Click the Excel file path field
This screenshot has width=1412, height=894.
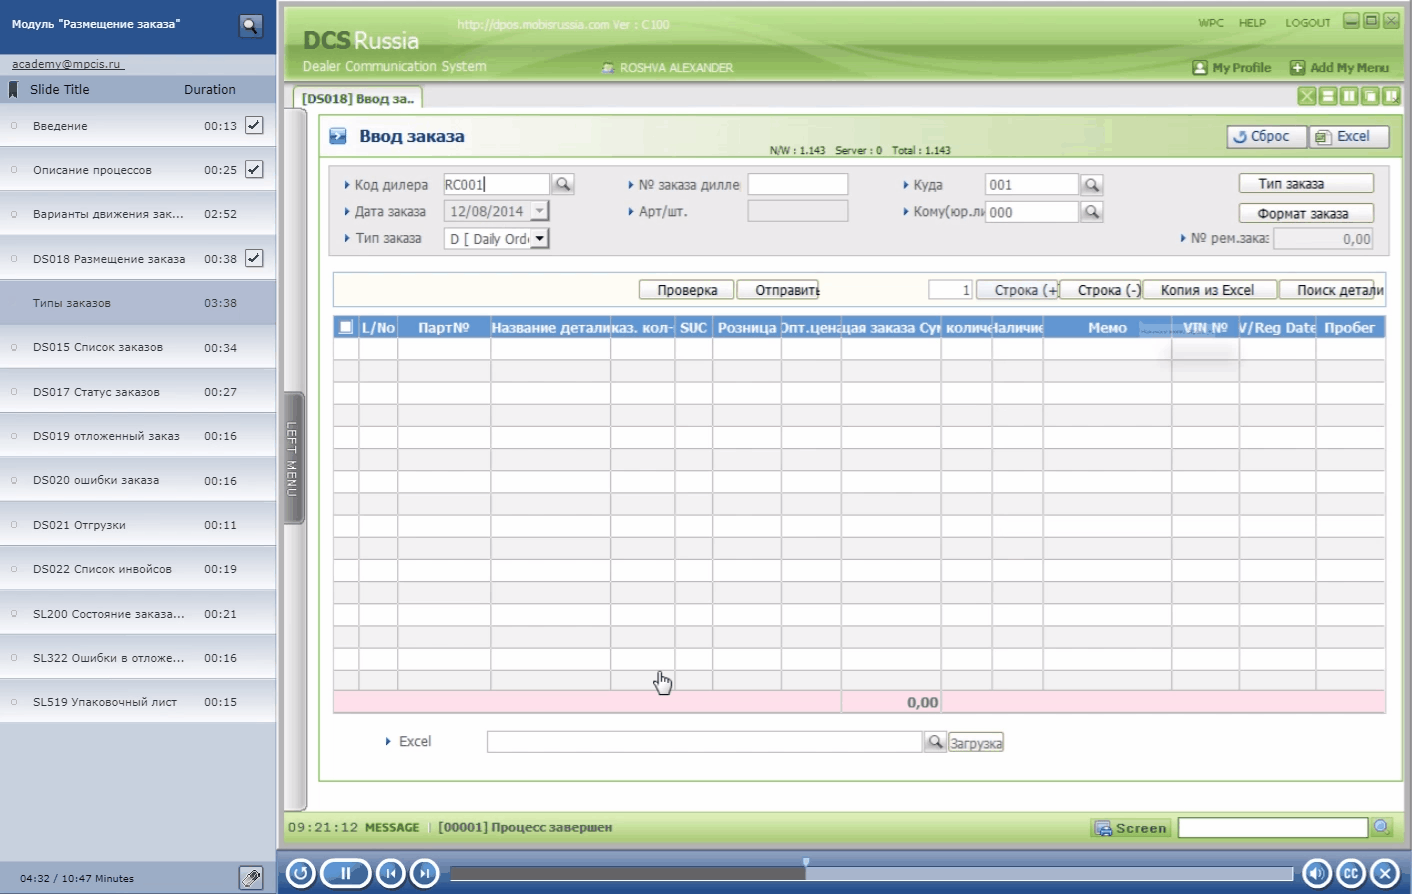click(704, 742)
